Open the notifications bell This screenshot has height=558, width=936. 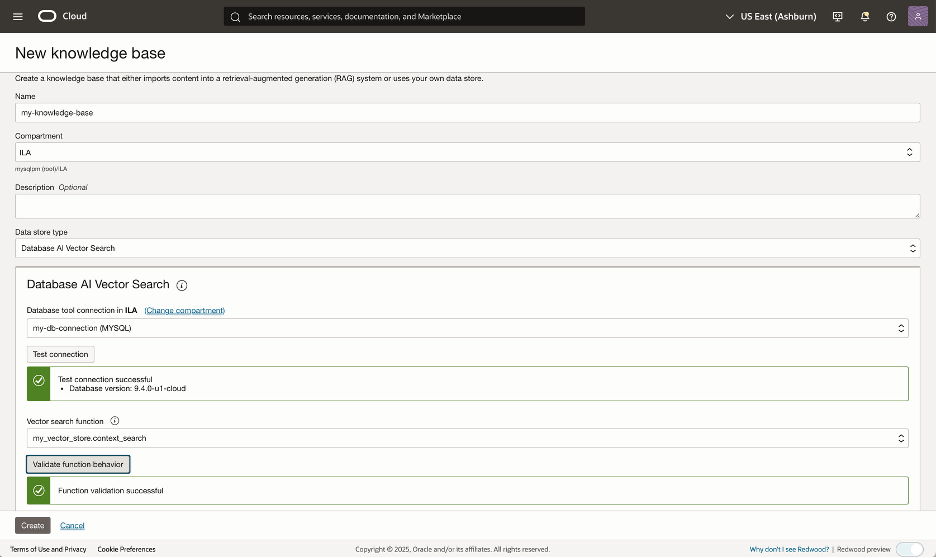pyautogui.click(x=864, y=17)
